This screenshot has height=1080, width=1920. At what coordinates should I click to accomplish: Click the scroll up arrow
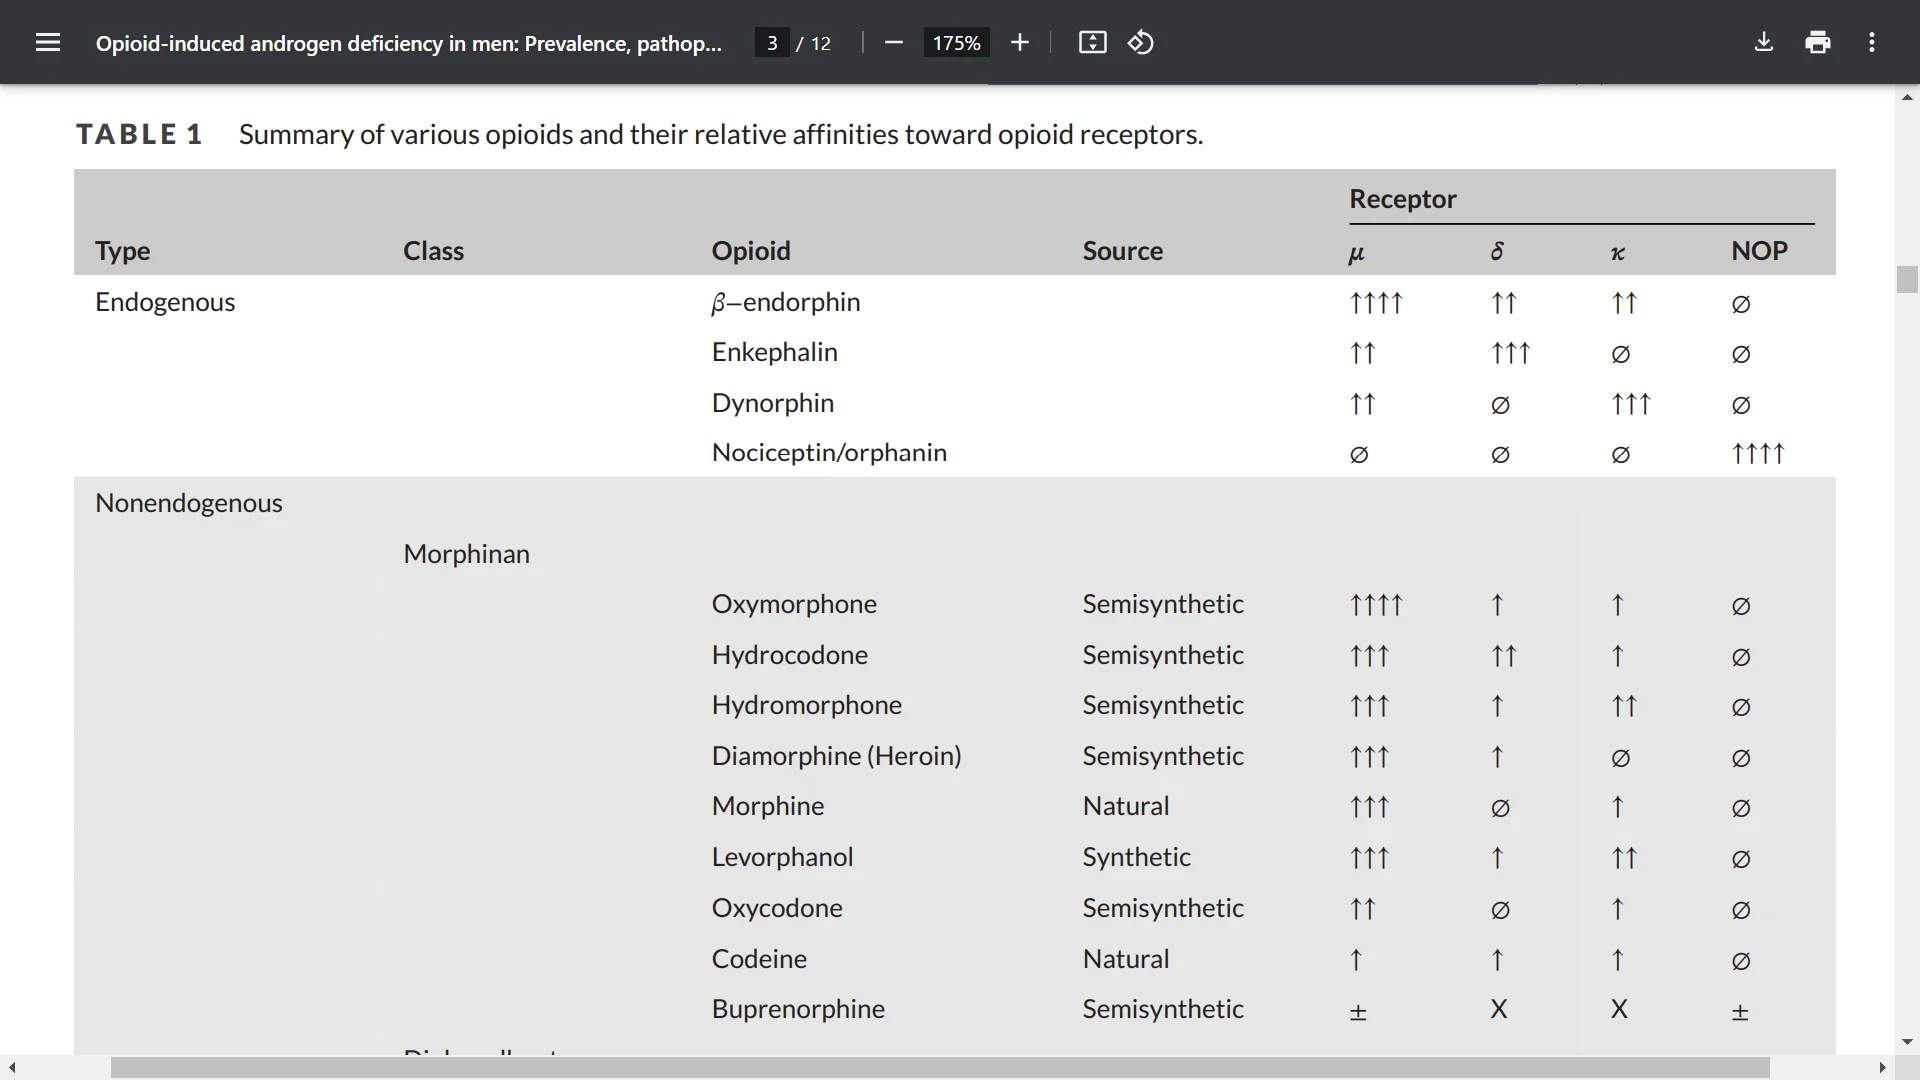(1907, 97)
